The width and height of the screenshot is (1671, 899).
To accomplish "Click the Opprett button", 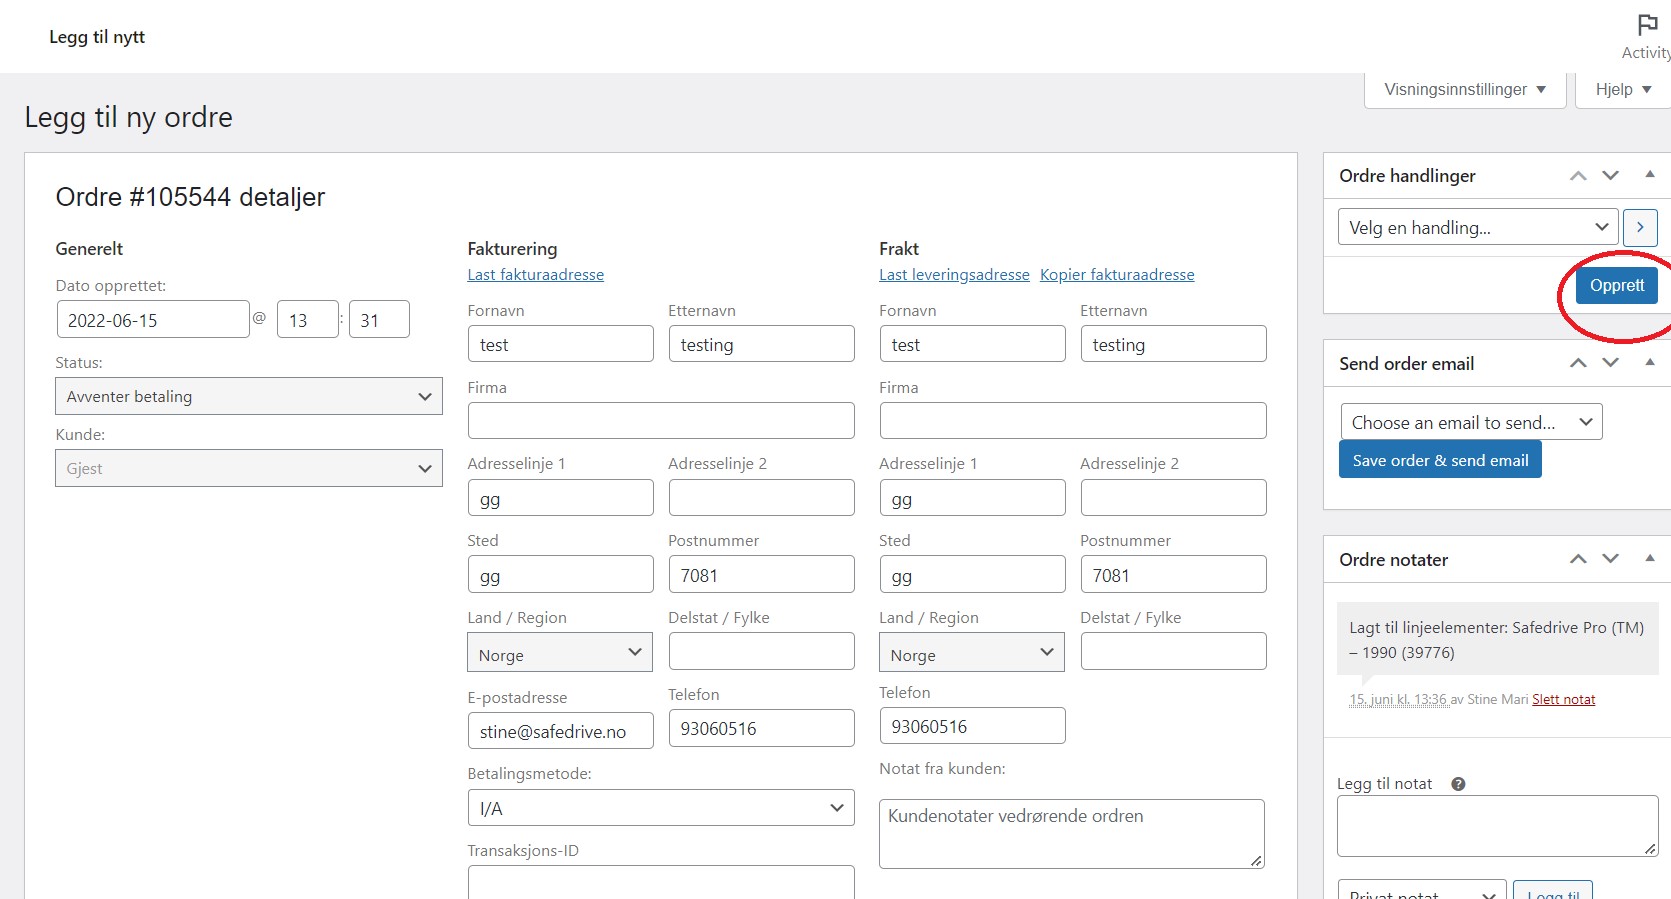I will [1616, 285].
